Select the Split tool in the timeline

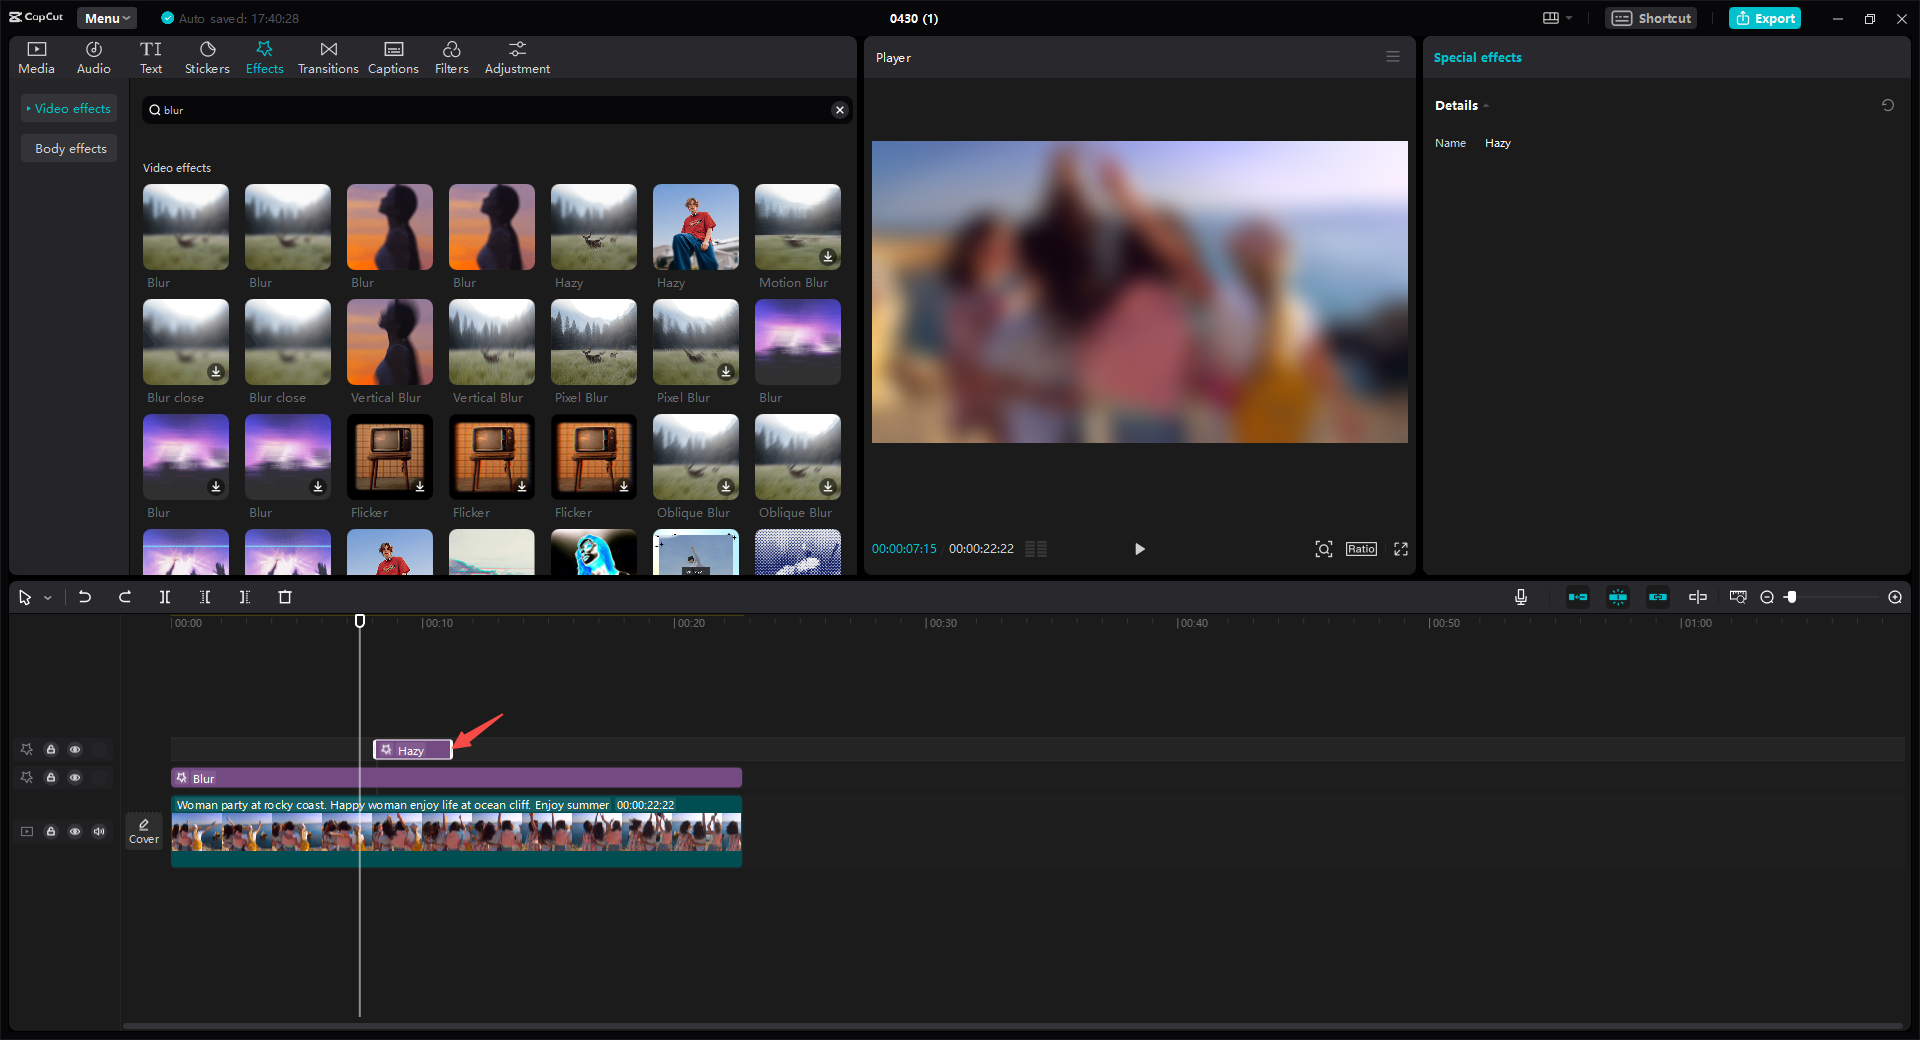click(165, 597)
